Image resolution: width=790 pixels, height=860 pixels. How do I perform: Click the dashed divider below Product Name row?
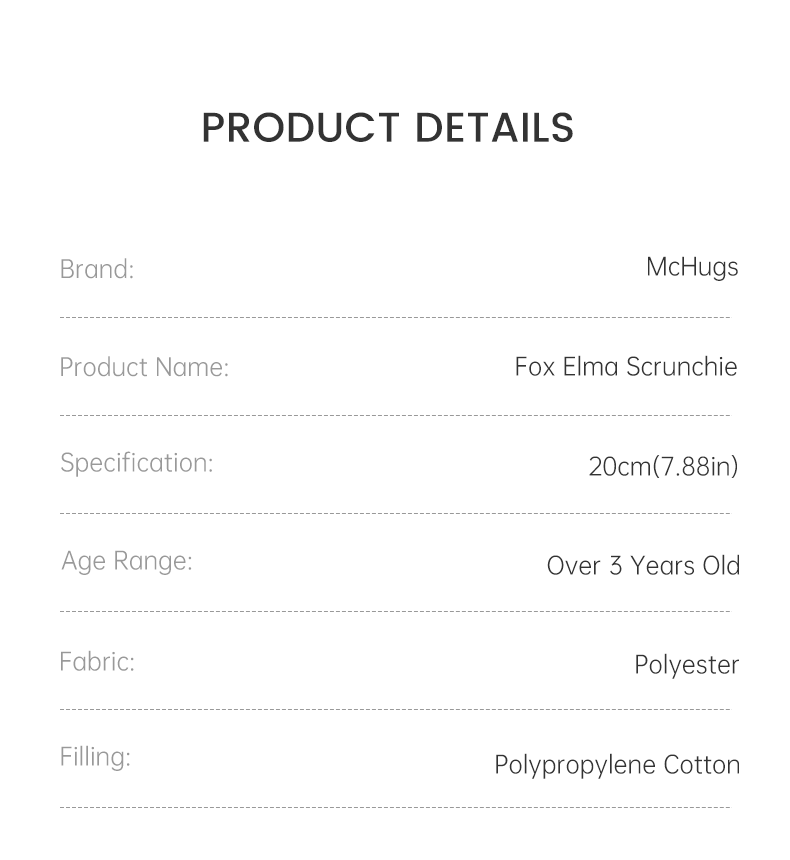pyautogui.click(x=395, y=415)
